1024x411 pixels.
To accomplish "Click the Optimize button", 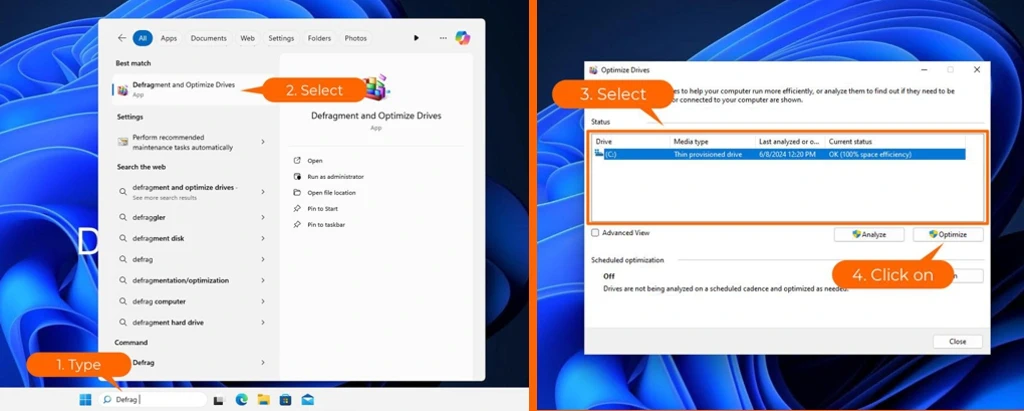I will (948, 235).
